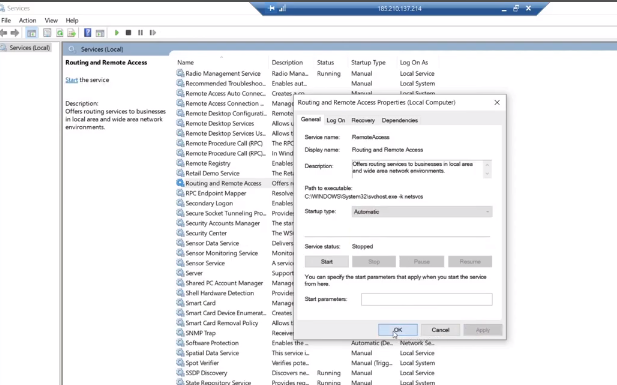This screenshot has height=385, width=617.
Task: Switch to the Dependencies tab
Action: click(399, 120)
